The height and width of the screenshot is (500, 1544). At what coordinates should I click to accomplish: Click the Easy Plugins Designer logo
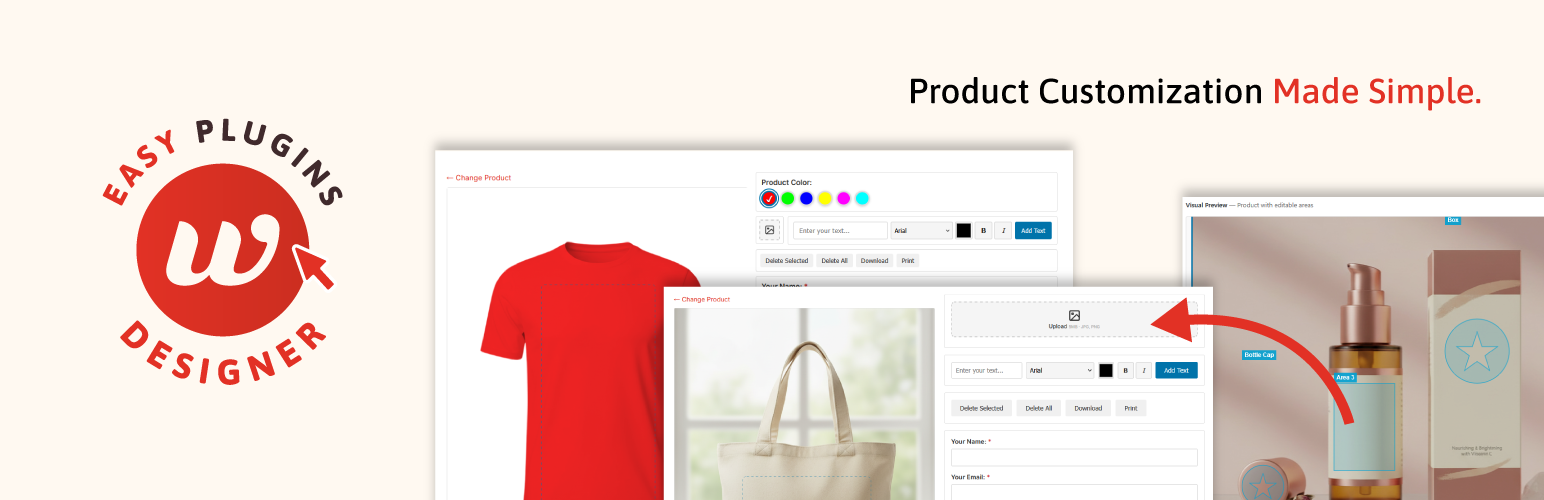point(222,250)
